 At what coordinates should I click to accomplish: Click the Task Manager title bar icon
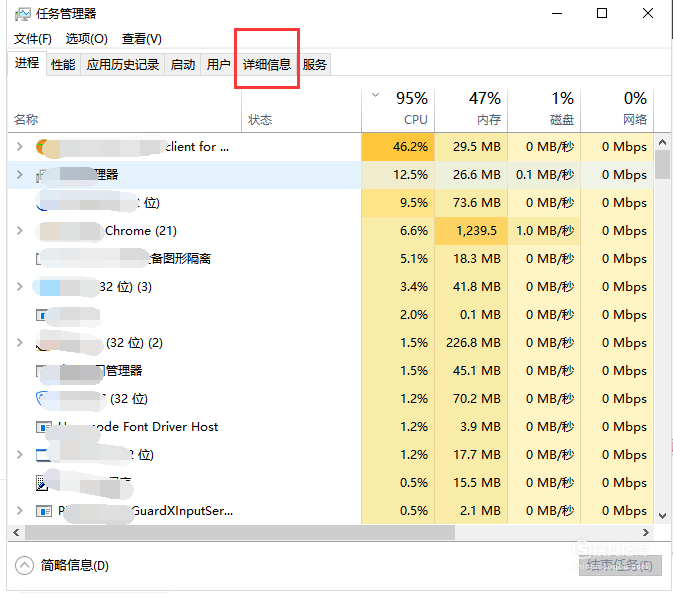pyautogui.click(x=23, y=15)
